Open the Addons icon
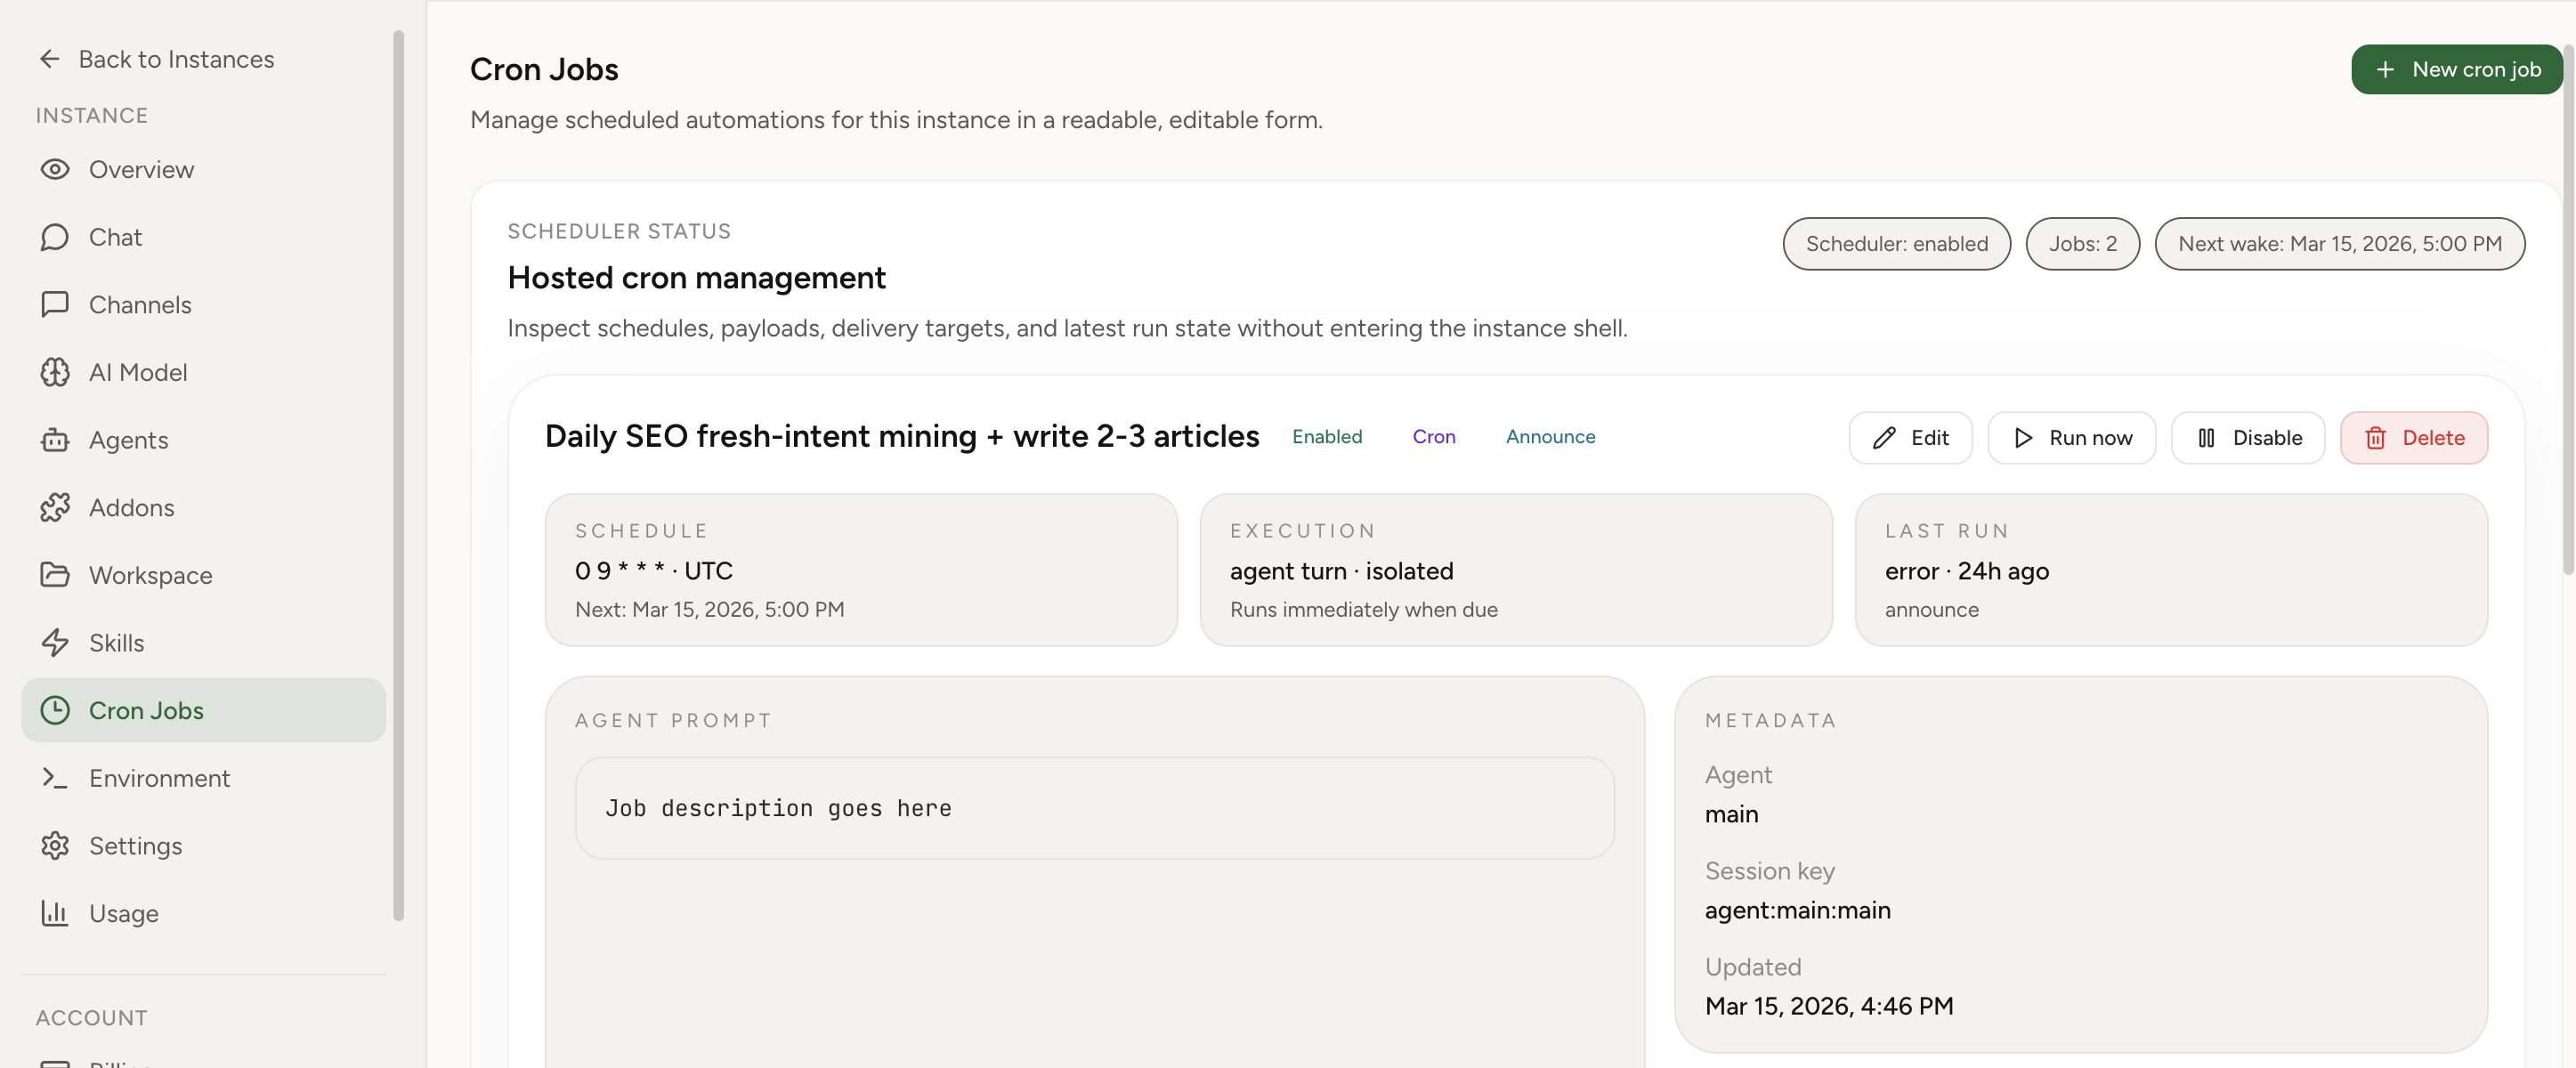The height and width of the screenshot is (1068, 2576). click(x=55, y=507)
